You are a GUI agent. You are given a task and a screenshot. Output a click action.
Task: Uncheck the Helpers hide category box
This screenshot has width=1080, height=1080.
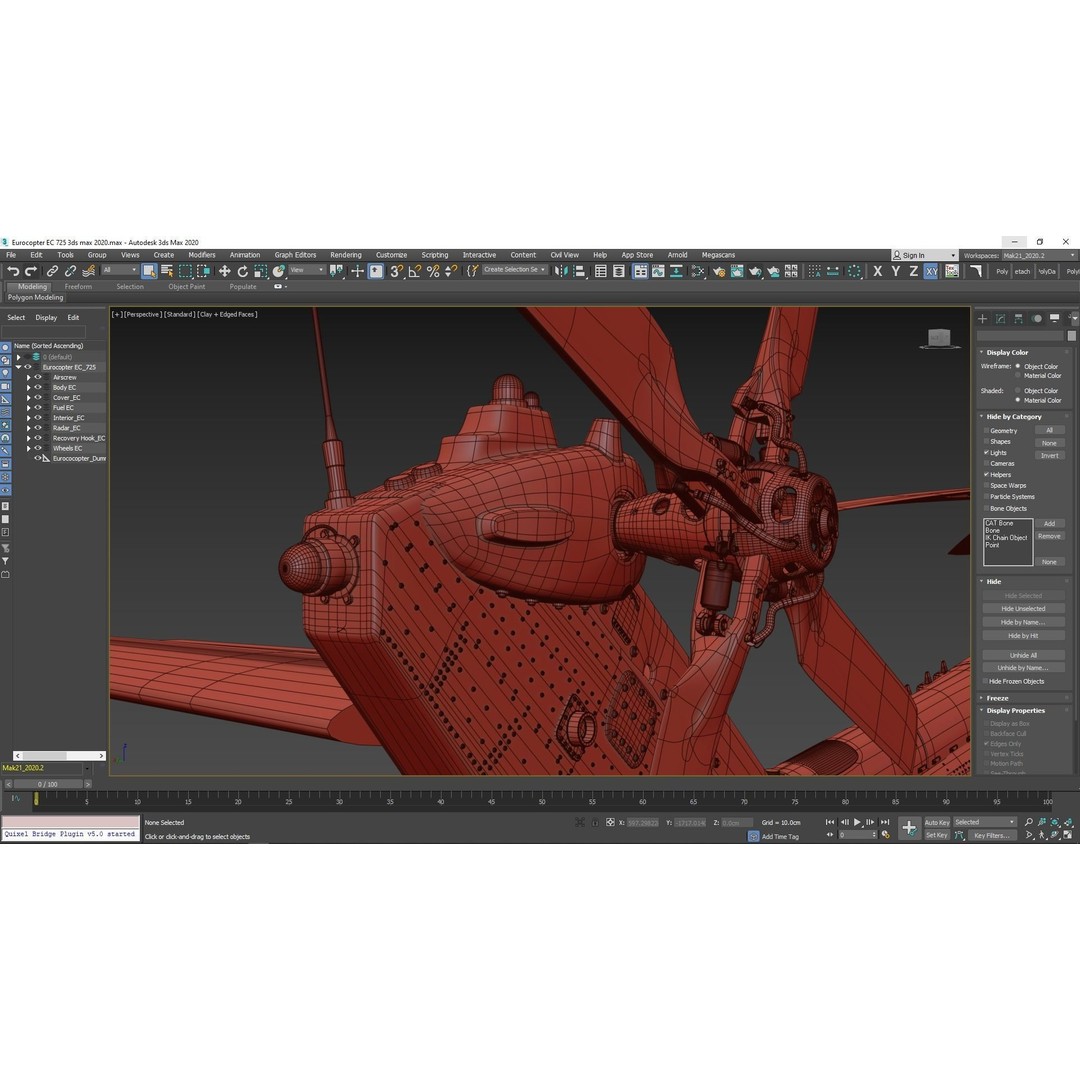point(986,475)
